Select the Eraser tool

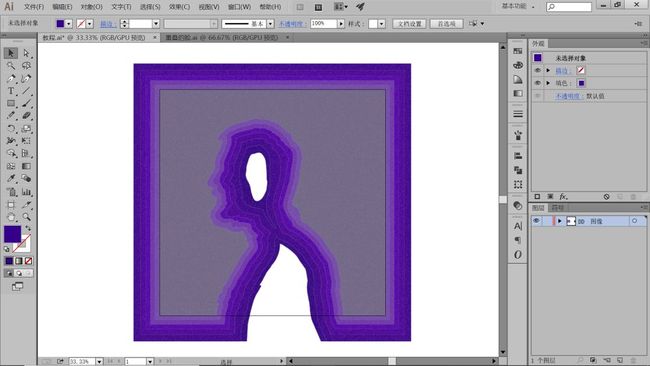pos(27,116)
